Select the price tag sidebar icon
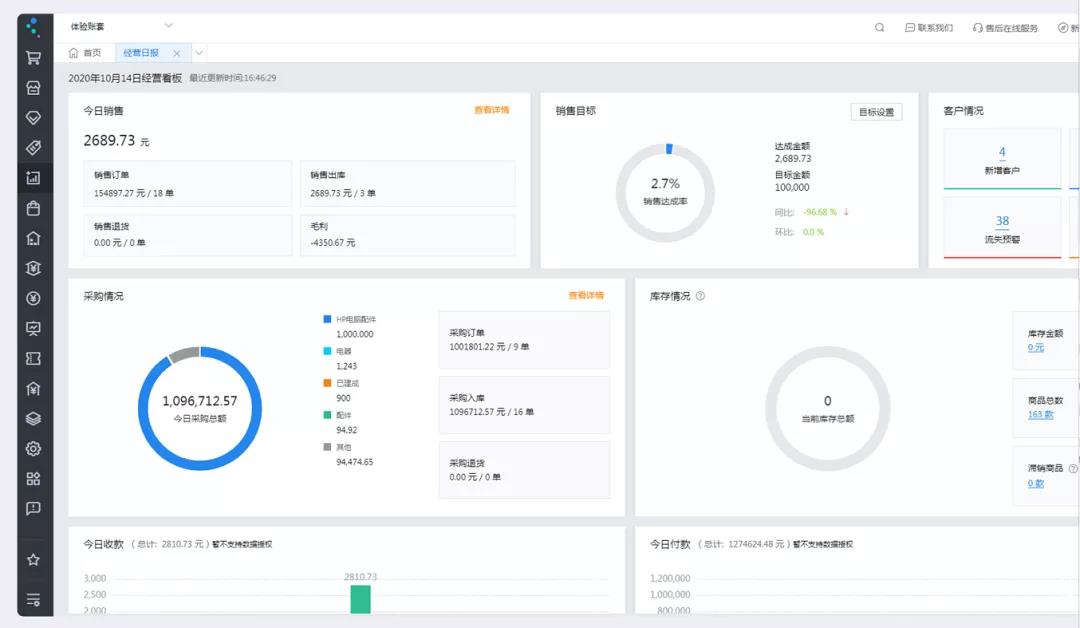This screenshot has width=1080, height=628. pyautogui.click(x=33, y=148)
